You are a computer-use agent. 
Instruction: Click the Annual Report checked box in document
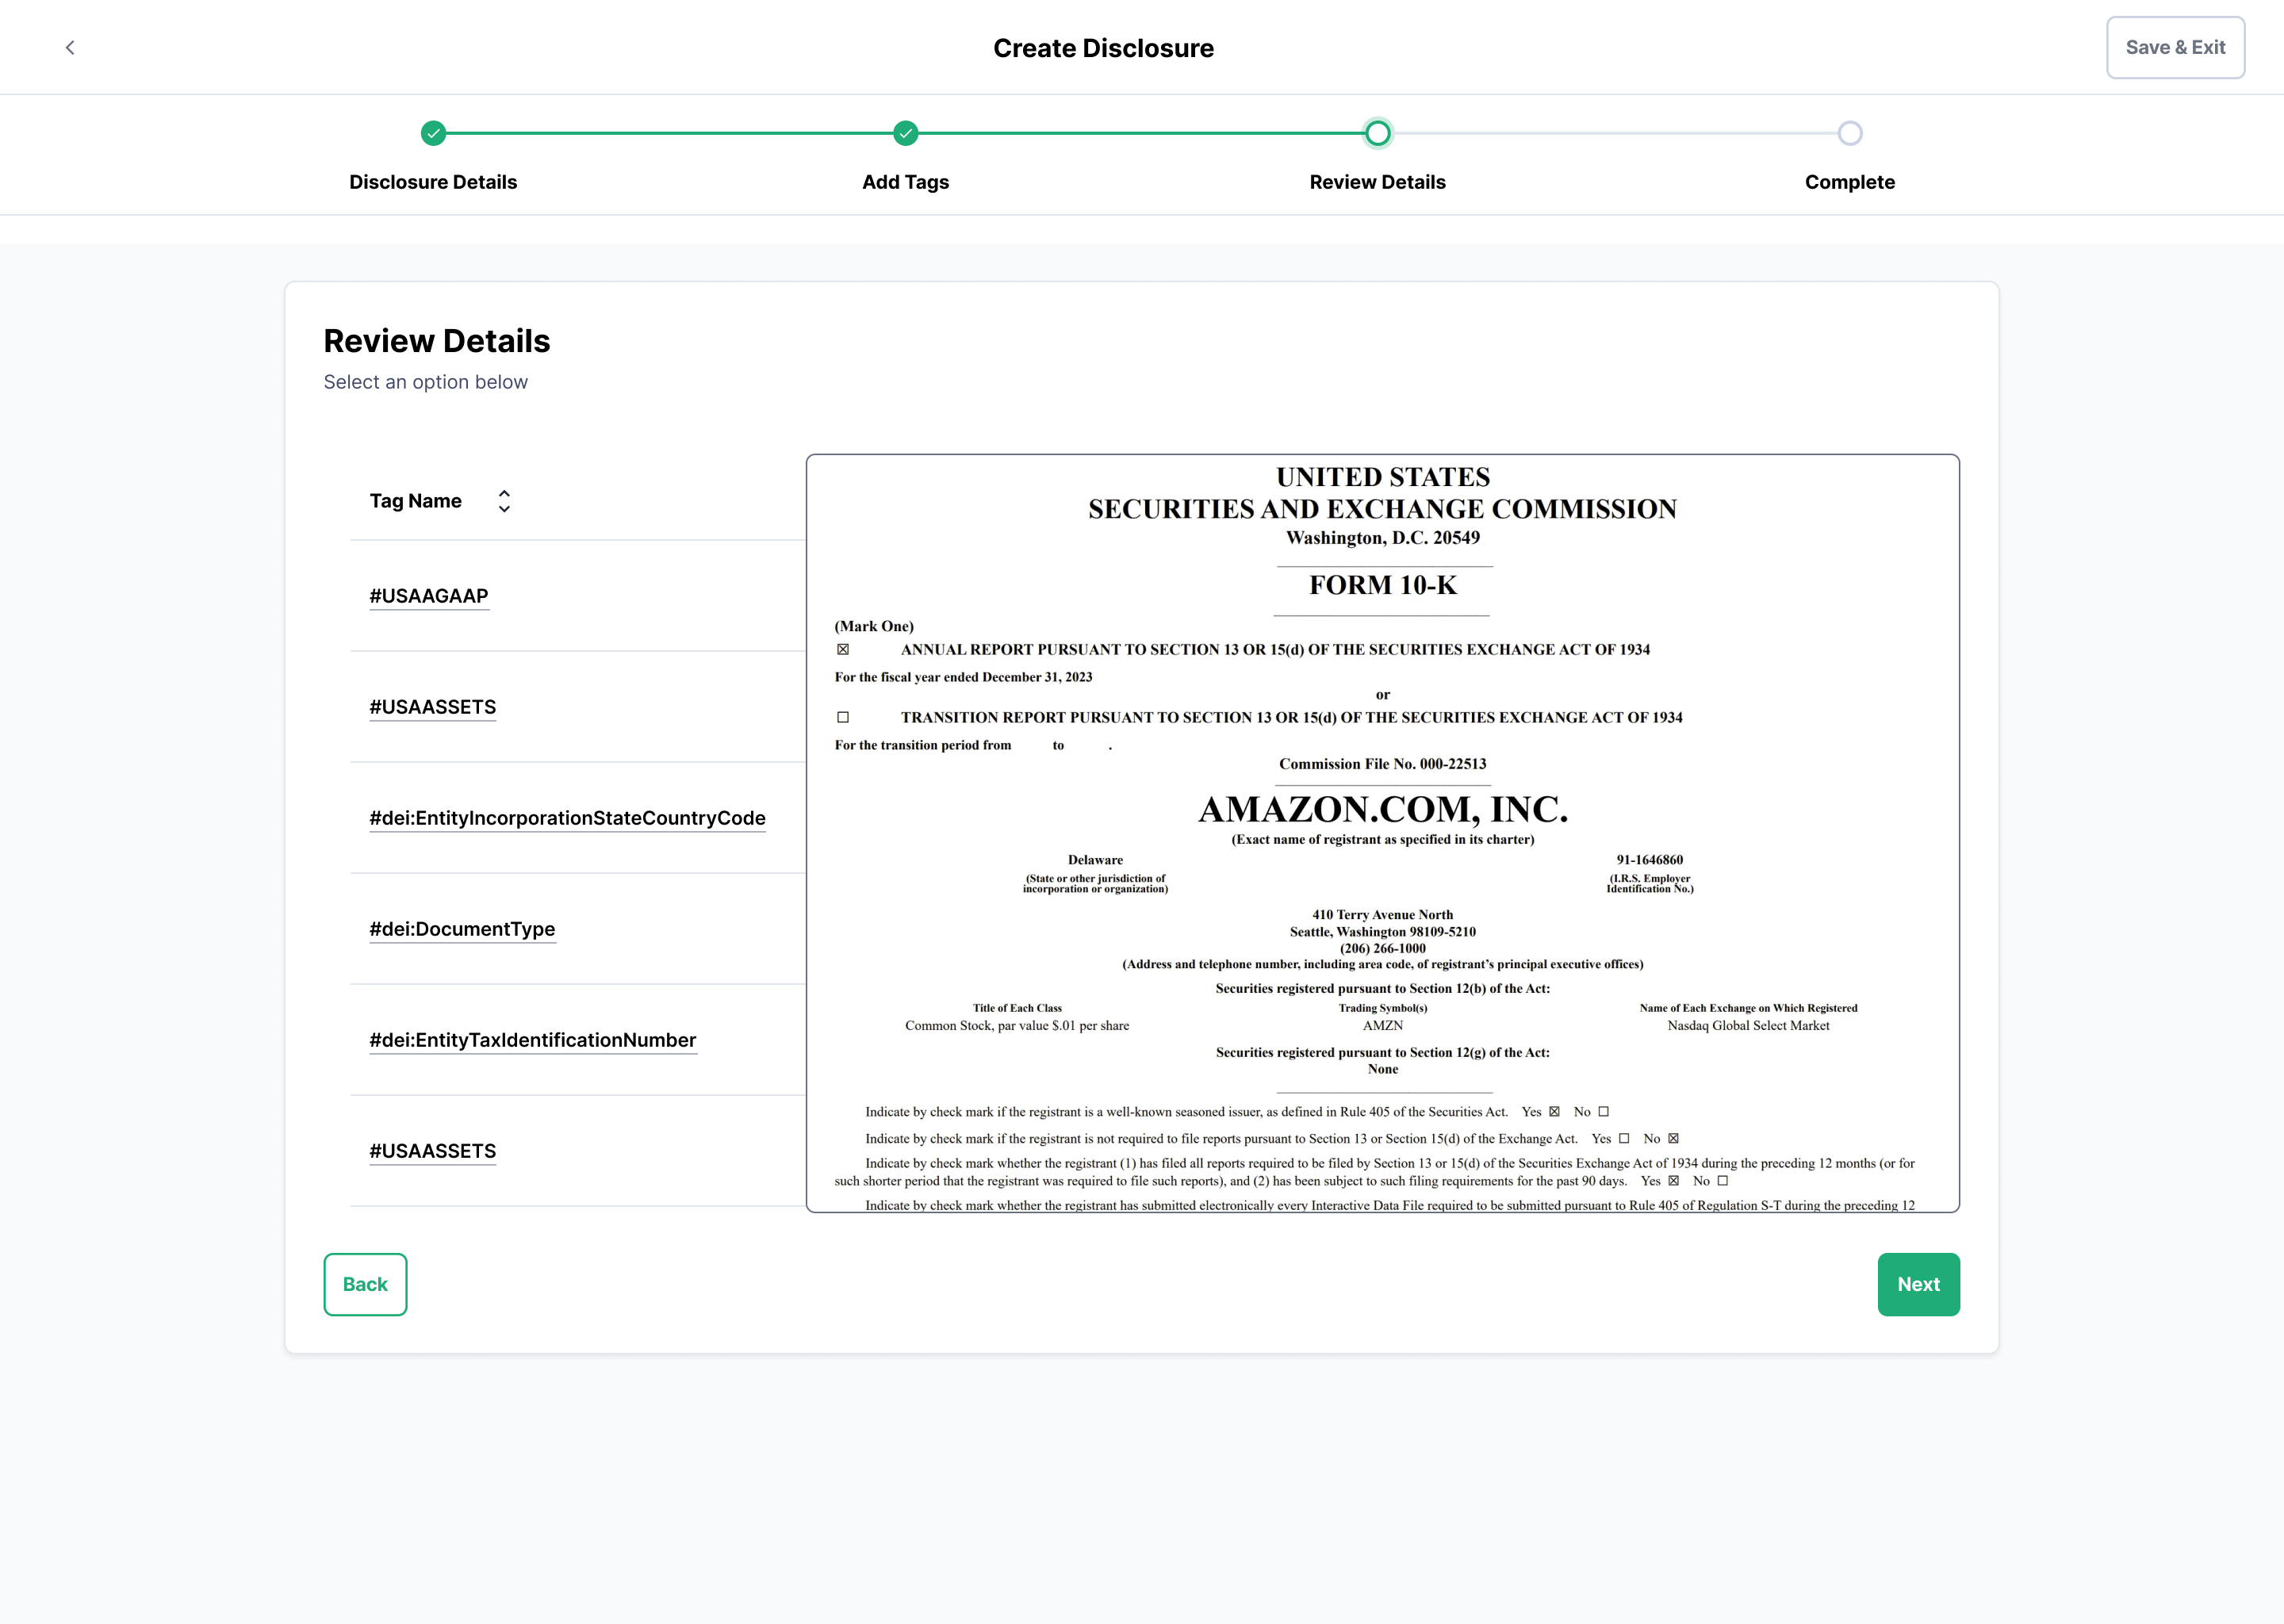coord(843,650)
